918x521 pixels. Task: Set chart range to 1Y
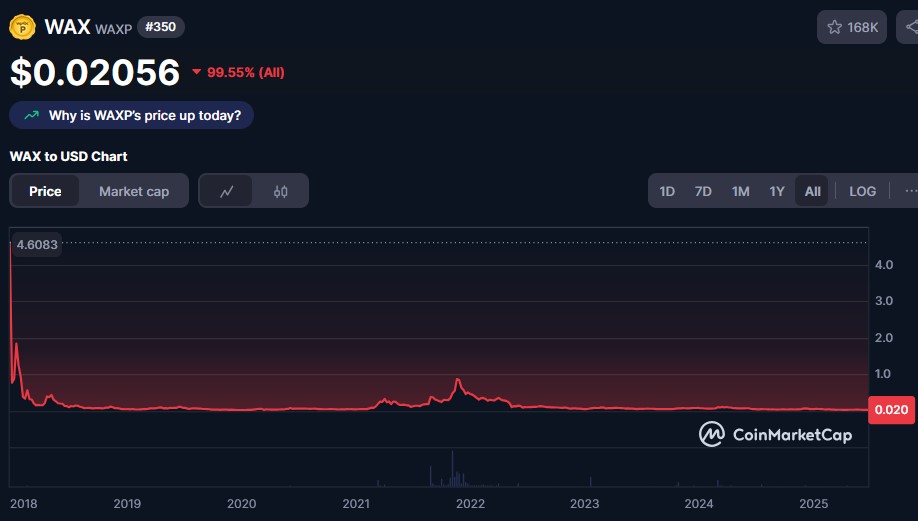point(776,191)
